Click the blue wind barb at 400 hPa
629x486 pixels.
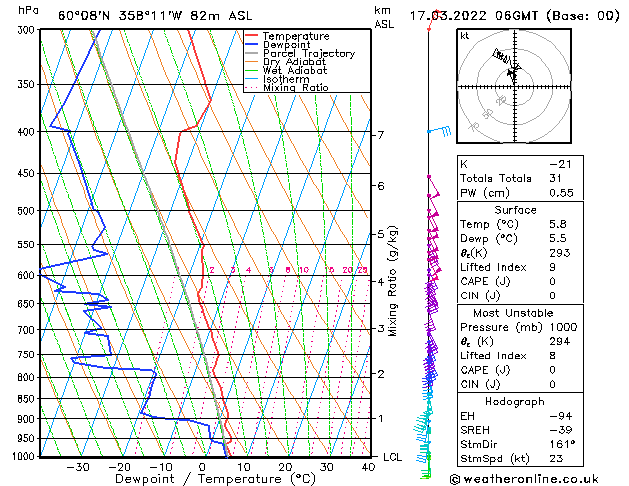point(440,131)
